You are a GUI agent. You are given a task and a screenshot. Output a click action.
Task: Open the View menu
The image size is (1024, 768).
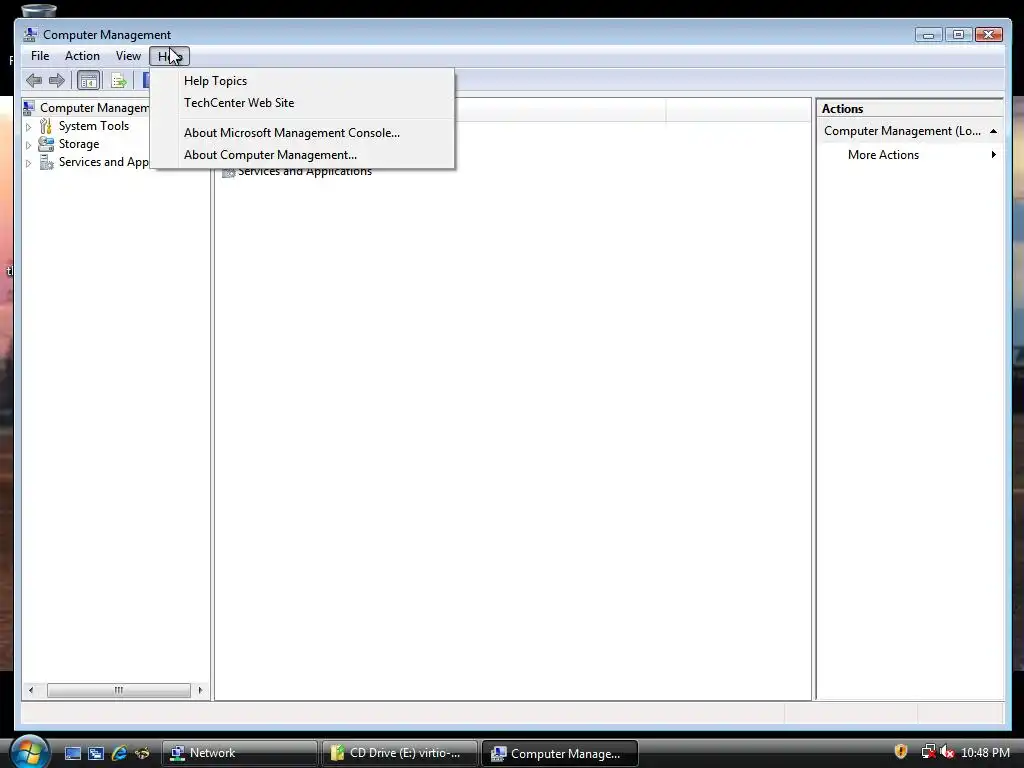point(128,56)
